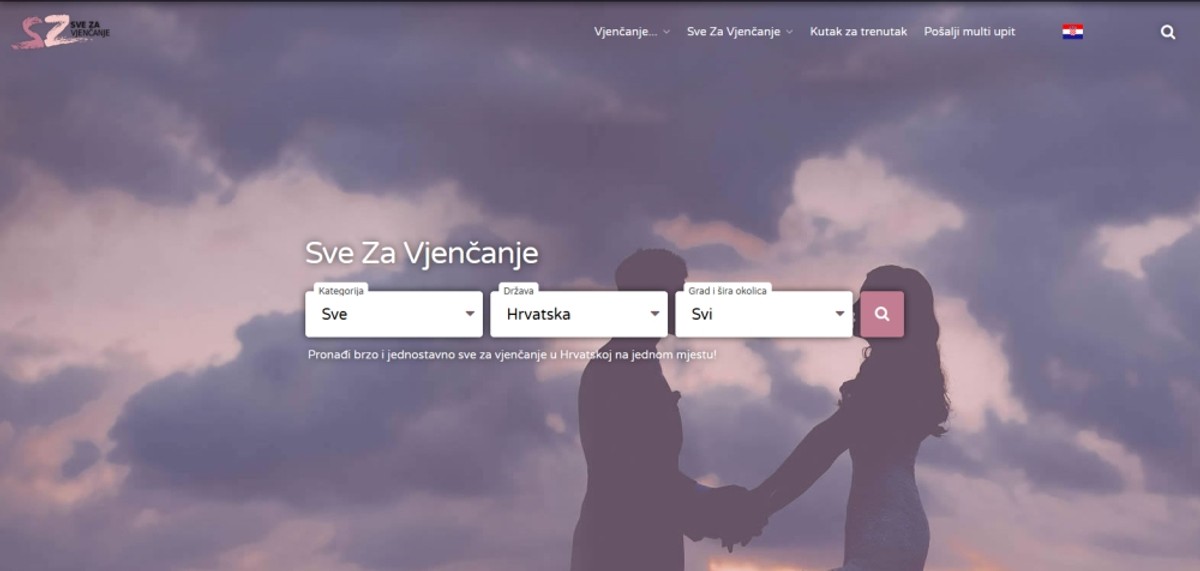Screen dimensions: 1200x571
Task: Open the header search magnifier icon
Action: point(1168,32)
